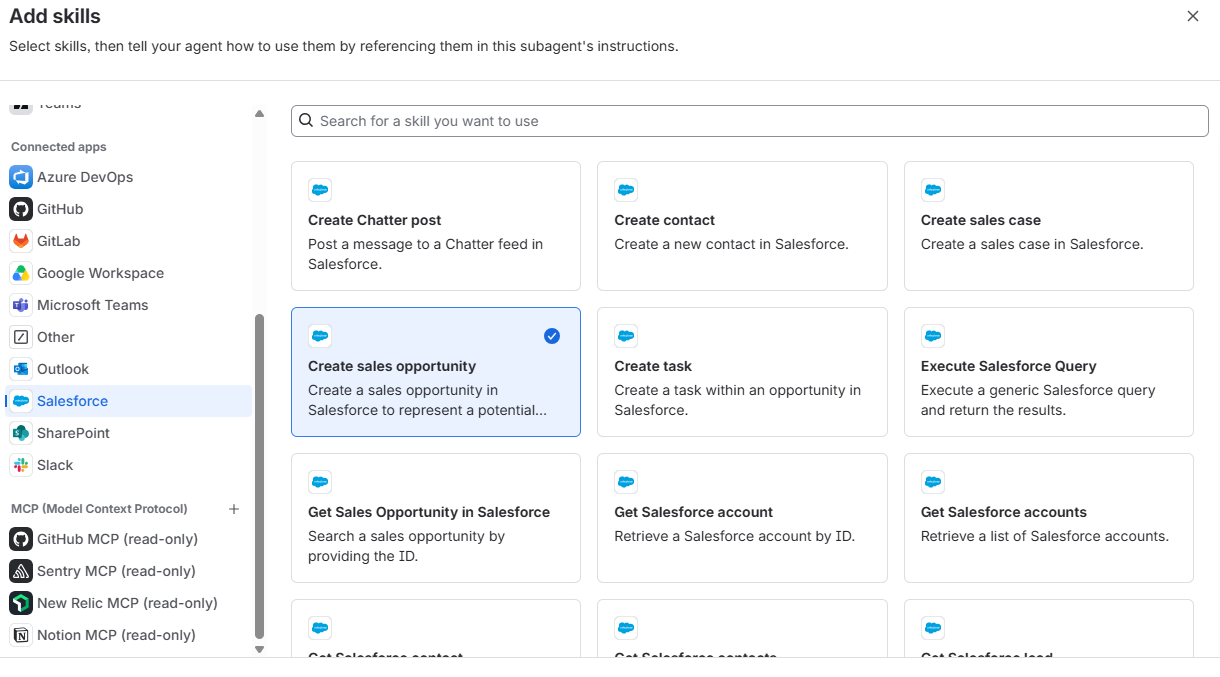
Task: Select the Execute Salesforce Query skill title
Action: (x=1009, y=366)
